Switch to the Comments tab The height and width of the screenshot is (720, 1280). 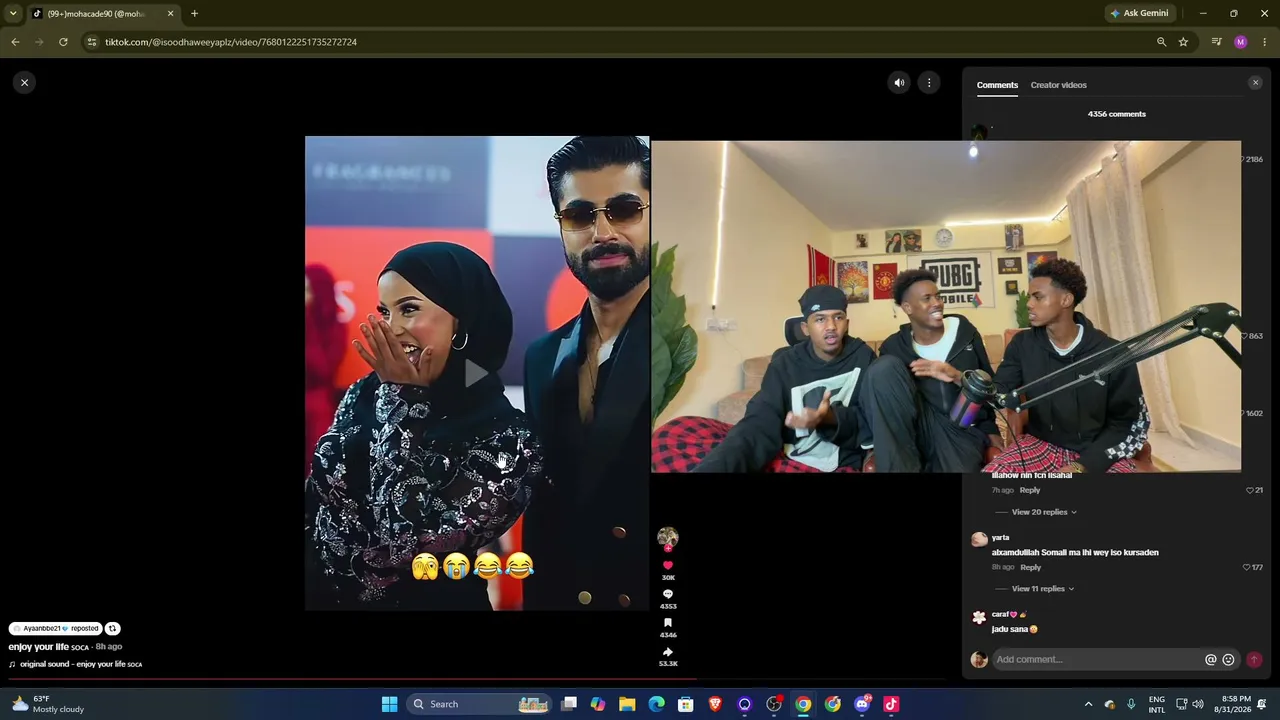(997, 85)
